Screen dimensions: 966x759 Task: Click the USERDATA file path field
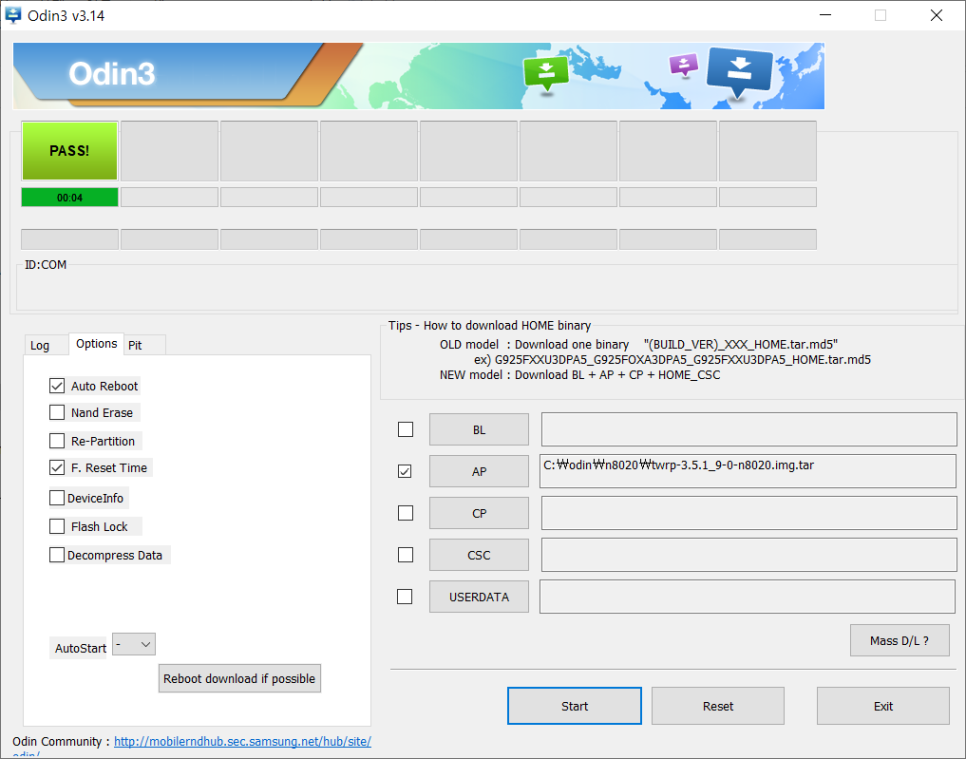748,596
